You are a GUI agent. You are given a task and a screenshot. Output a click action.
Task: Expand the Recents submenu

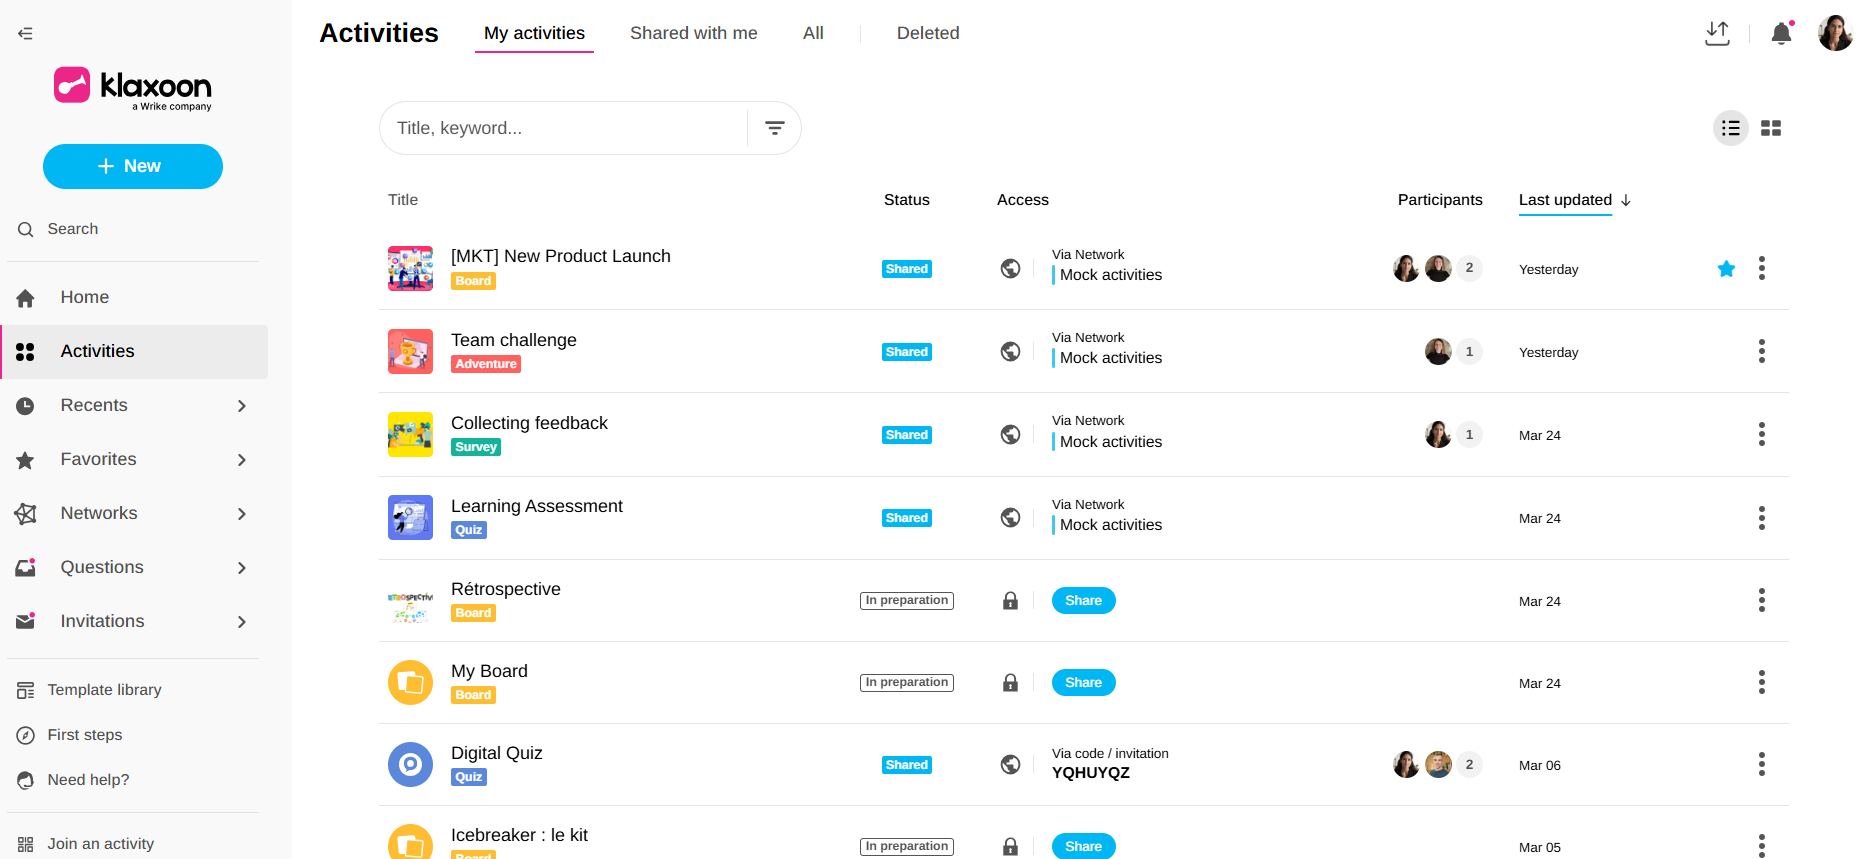[x=241, y=406]
